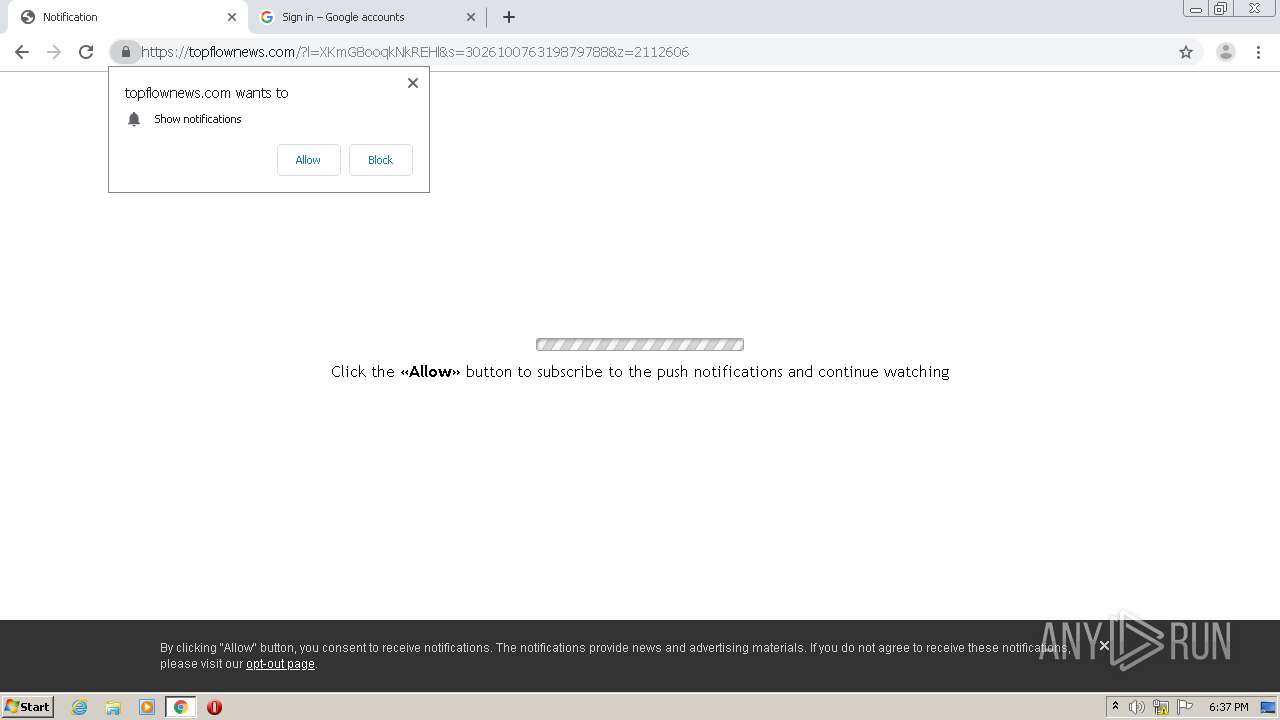
Task: Open the Windows Start menu
Action: [28, 707]
